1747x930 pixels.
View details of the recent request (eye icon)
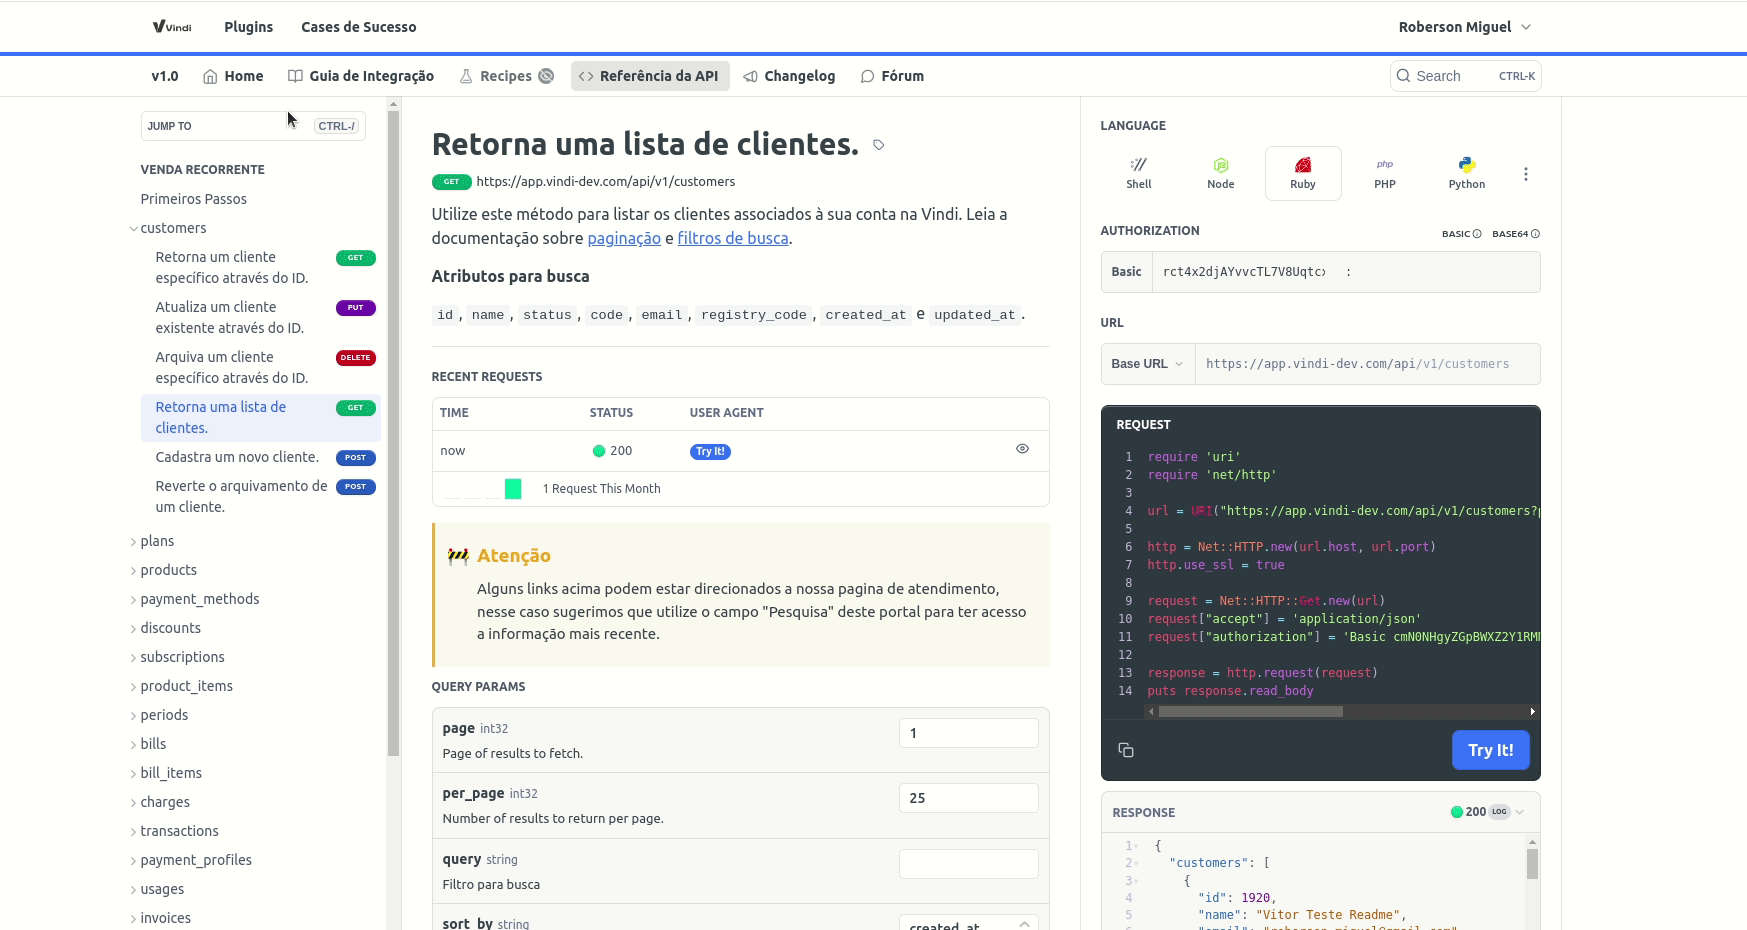click(1022, 449)
